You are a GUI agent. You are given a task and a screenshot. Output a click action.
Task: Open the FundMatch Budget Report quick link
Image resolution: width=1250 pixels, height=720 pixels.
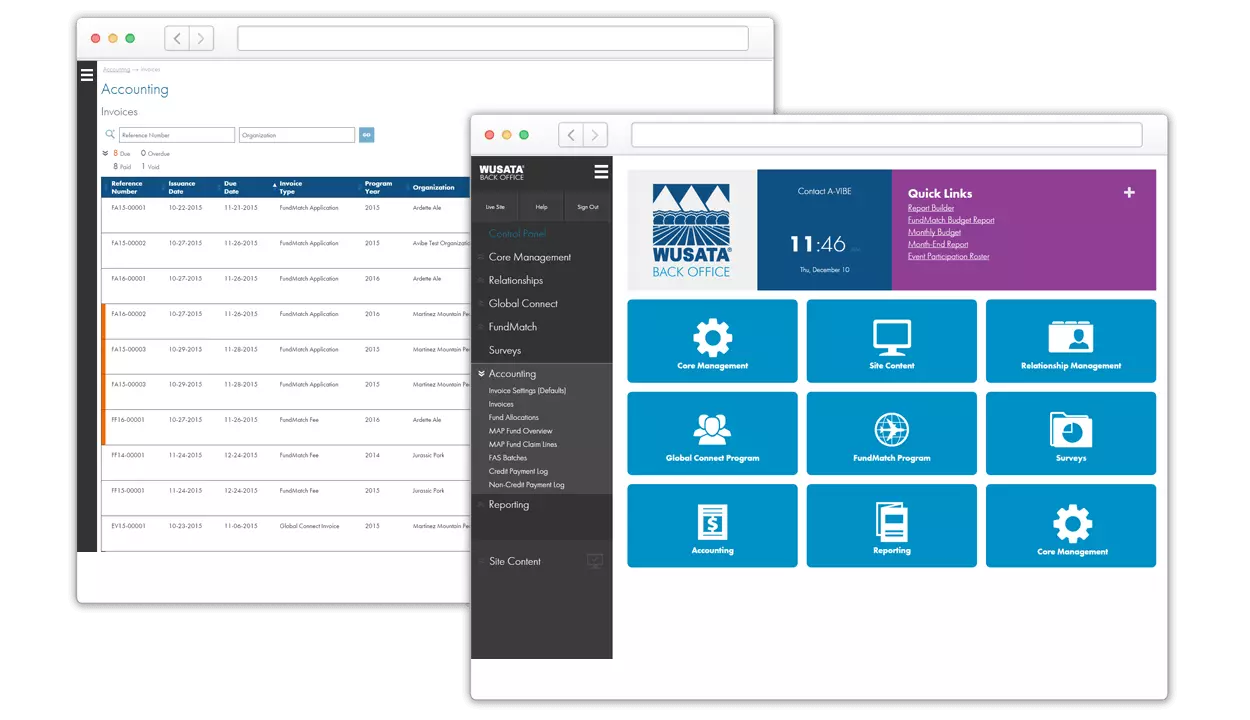(951, 220)
